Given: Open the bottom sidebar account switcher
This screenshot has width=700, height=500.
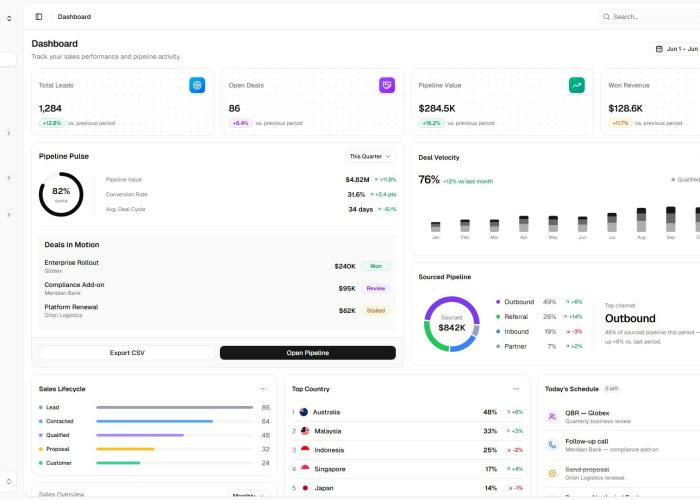Looking at the screenshot, I should point(8,481).
